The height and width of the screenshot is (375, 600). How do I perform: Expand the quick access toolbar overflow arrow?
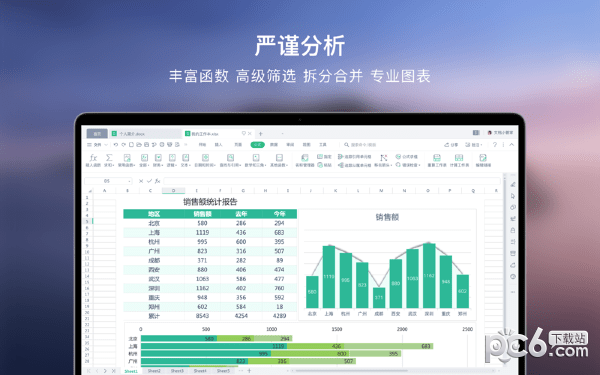[186, 145]
